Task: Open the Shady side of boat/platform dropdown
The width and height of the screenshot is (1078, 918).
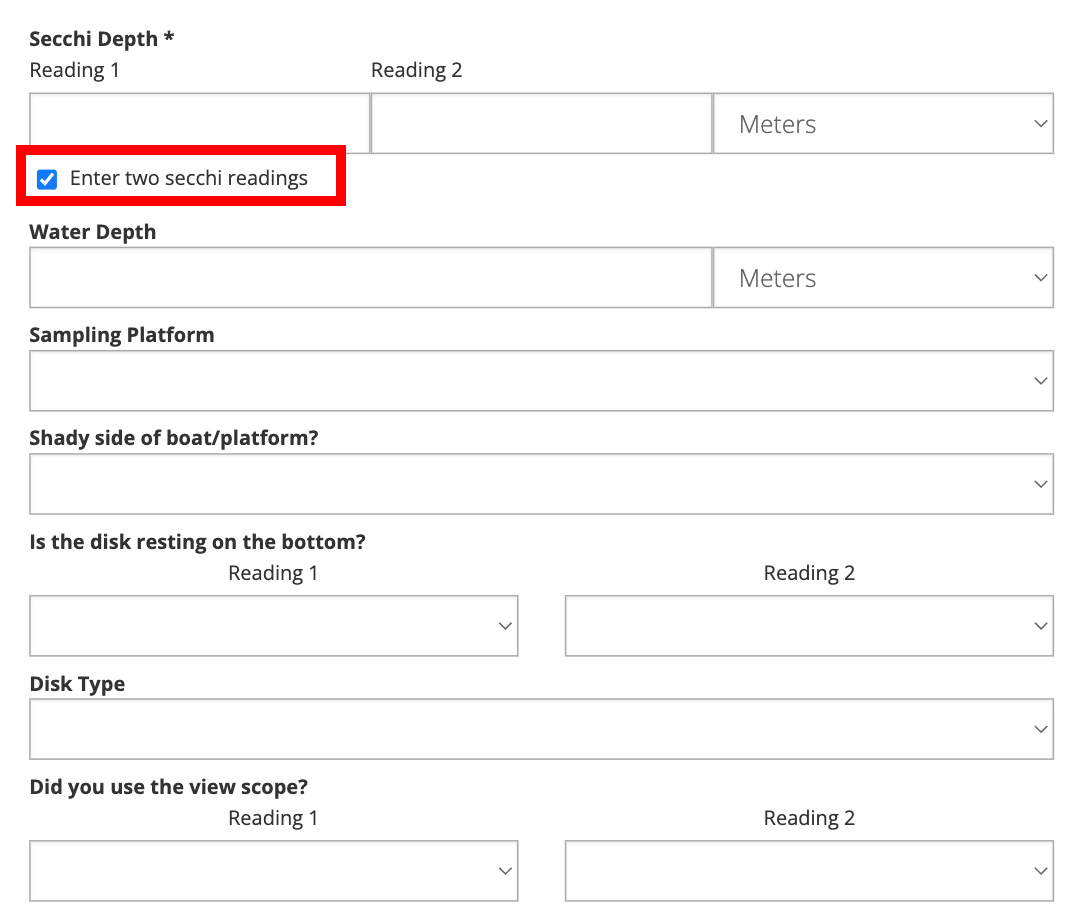Action: pyautogui.click(x=541, y=485)
